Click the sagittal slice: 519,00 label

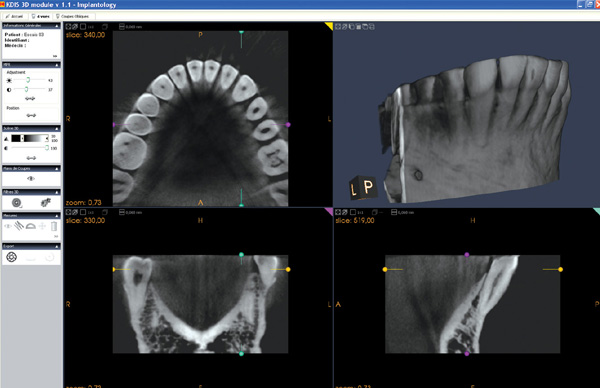355,220
